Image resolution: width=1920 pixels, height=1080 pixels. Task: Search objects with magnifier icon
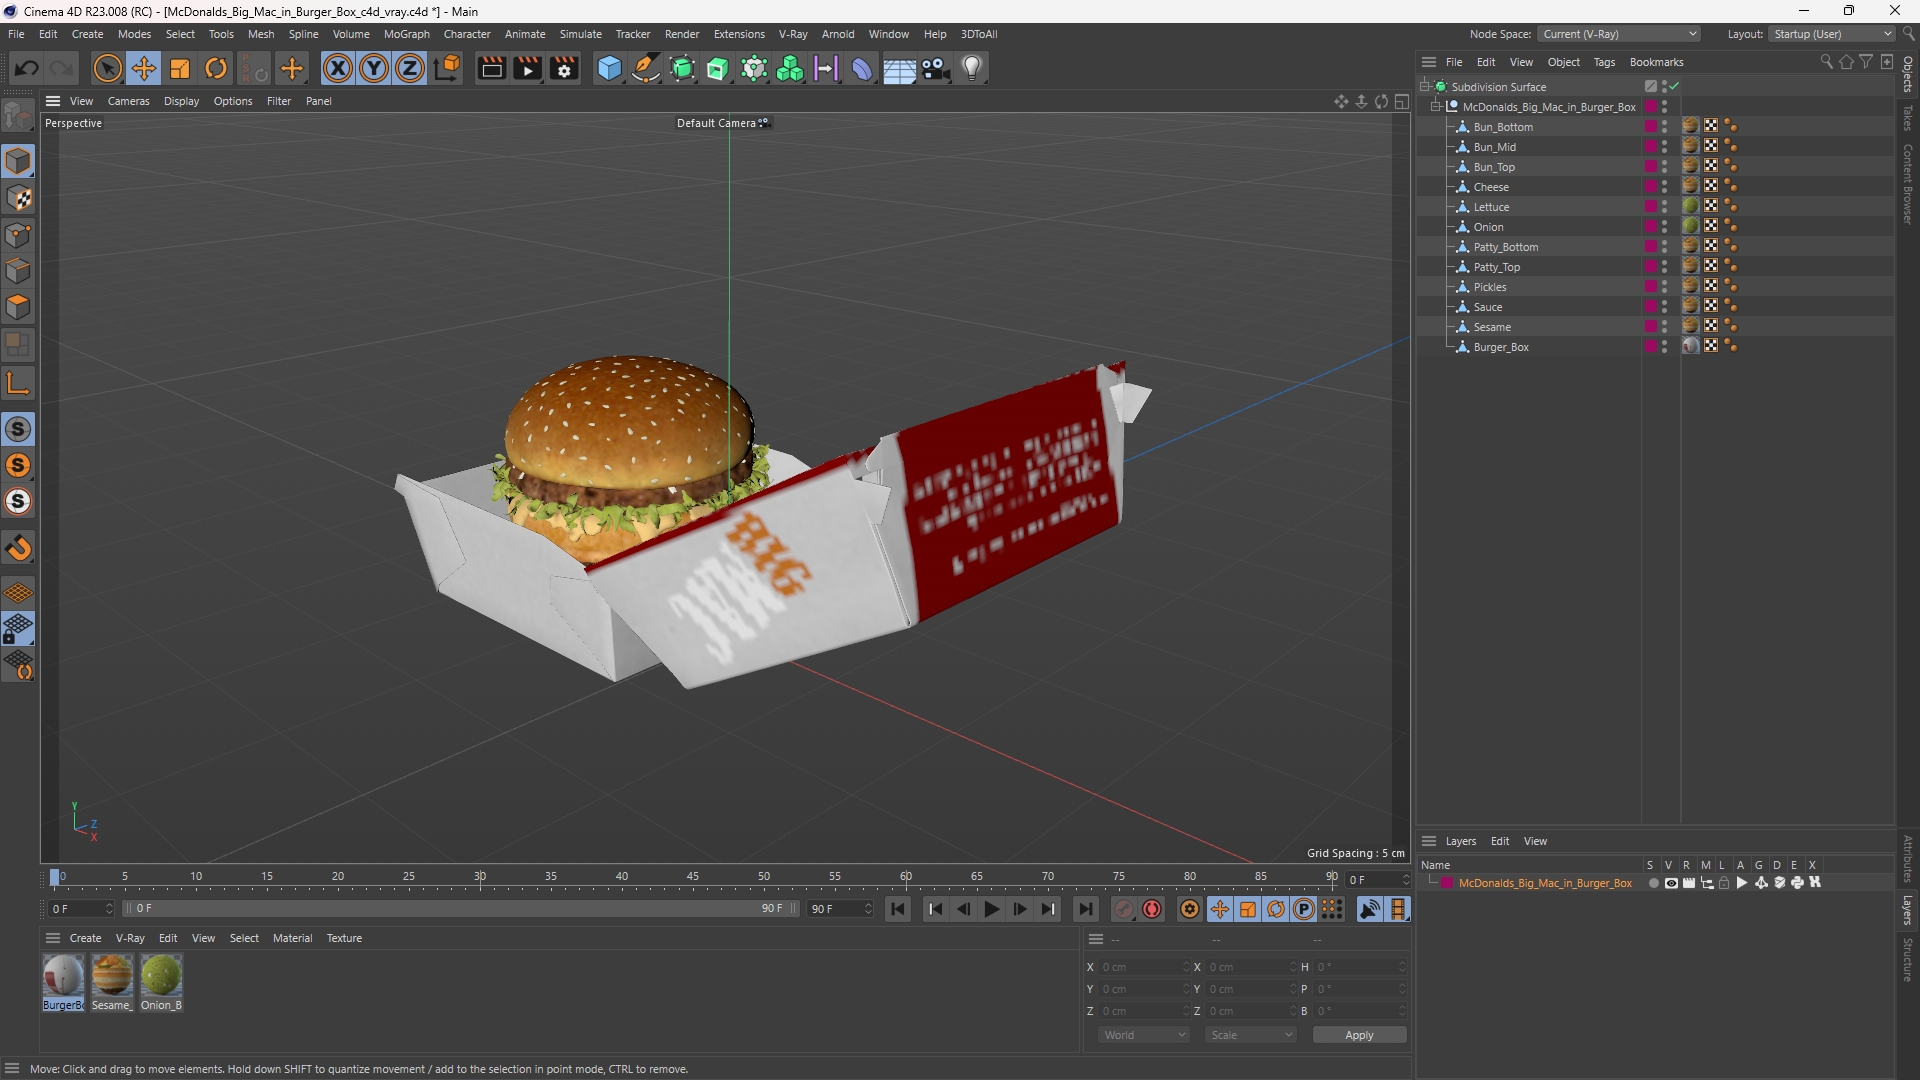point(1826,62)
